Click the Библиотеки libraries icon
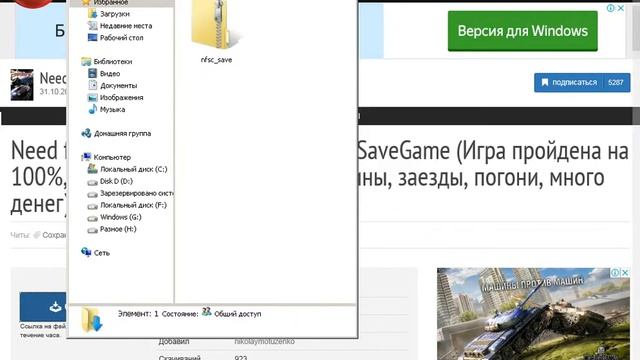 click(x=86, y=62)
